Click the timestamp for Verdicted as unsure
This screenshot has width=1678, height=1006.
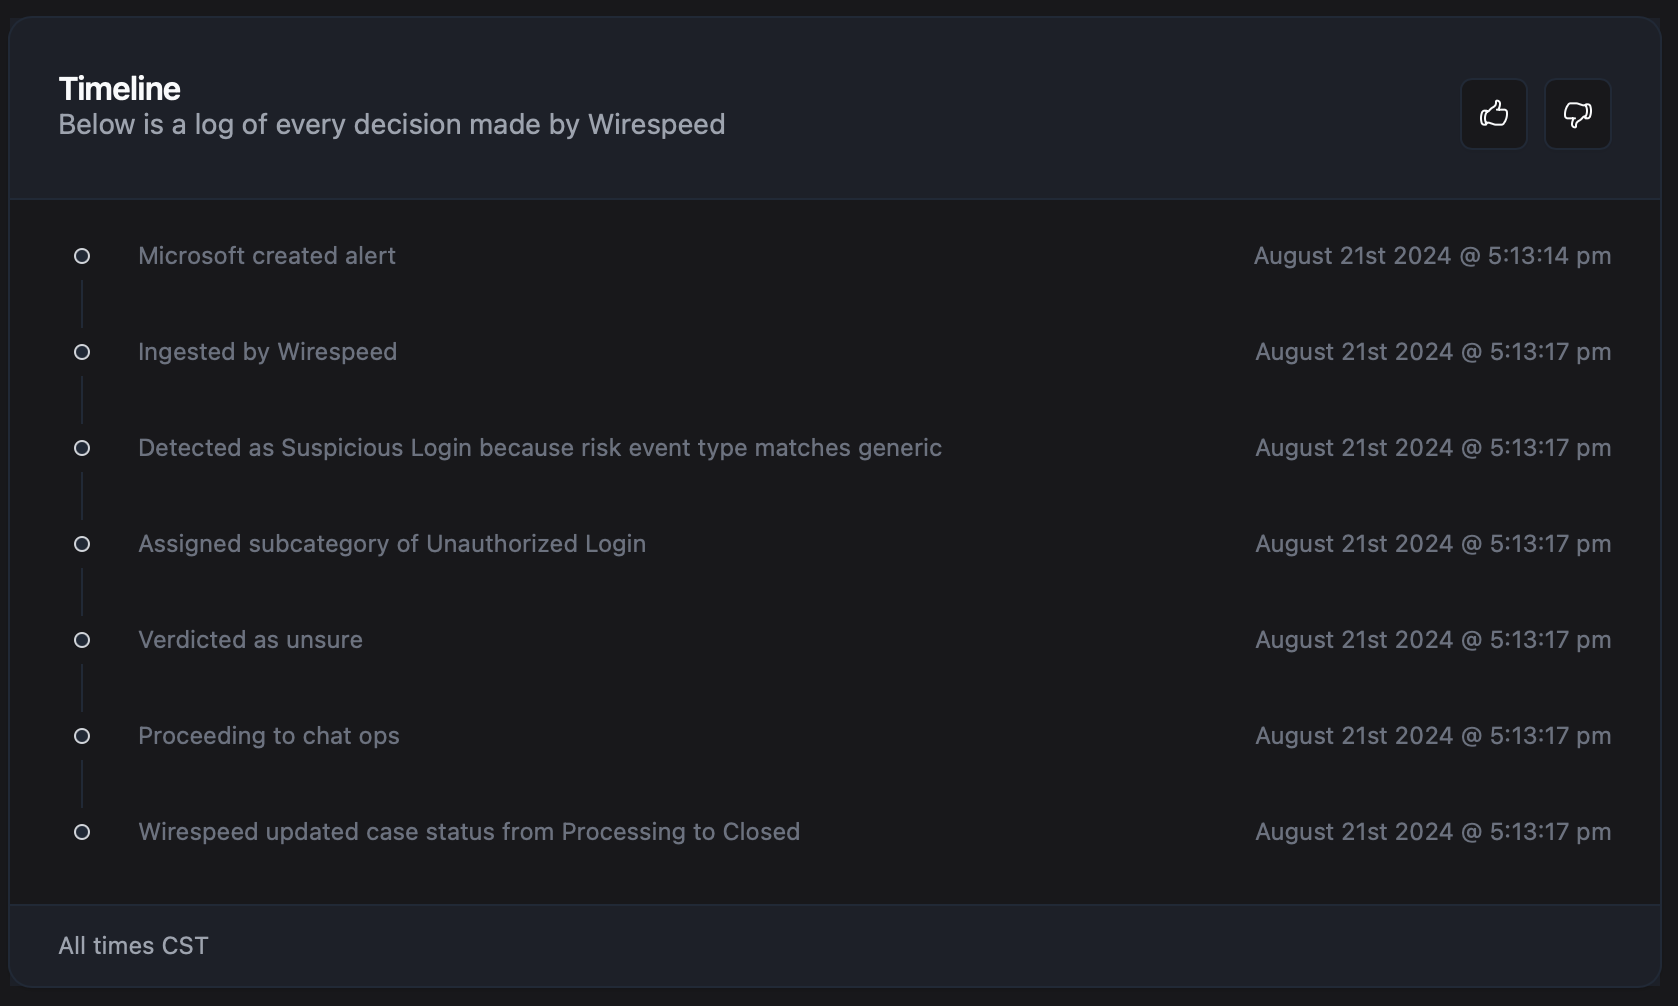click(1433, 640)
